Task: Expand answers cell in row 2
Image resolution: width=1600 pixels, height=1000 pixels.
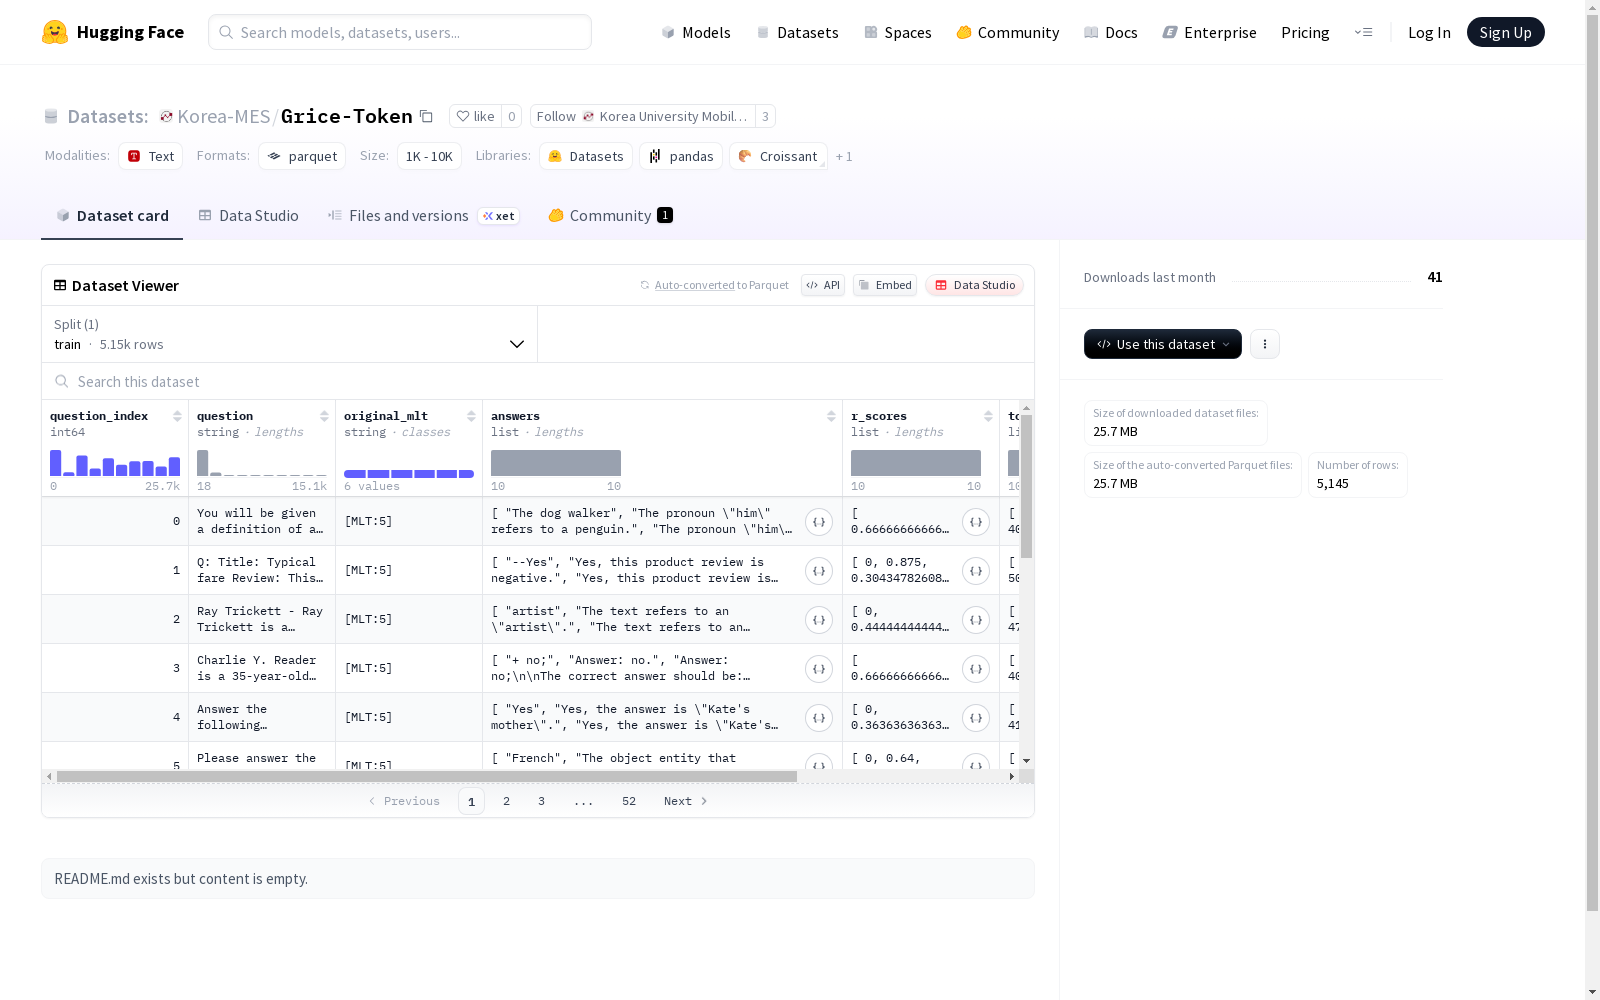Action: coord(819,620)
